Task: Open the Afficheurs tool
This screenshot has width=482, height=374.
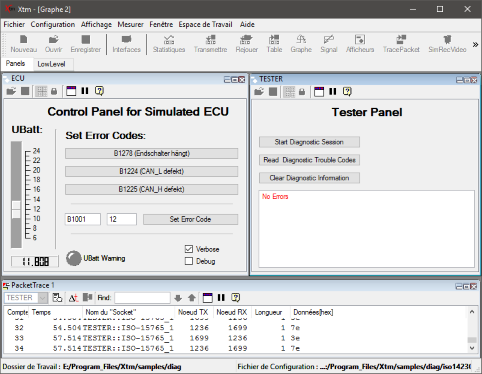Action: (360, 44)
